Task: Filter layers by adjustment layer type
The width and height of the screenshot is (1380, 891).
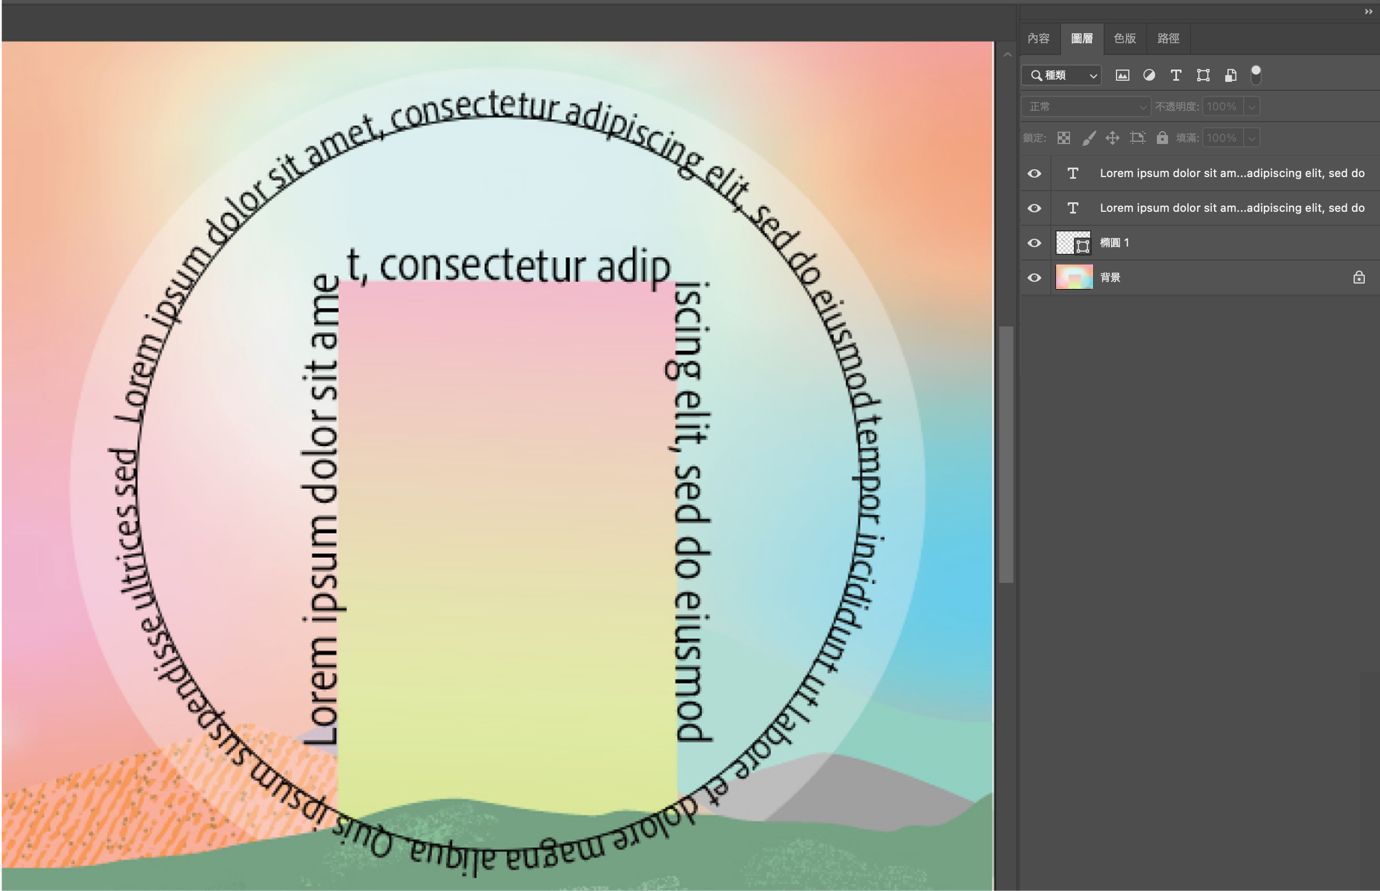Action: tap(1149, 75)
